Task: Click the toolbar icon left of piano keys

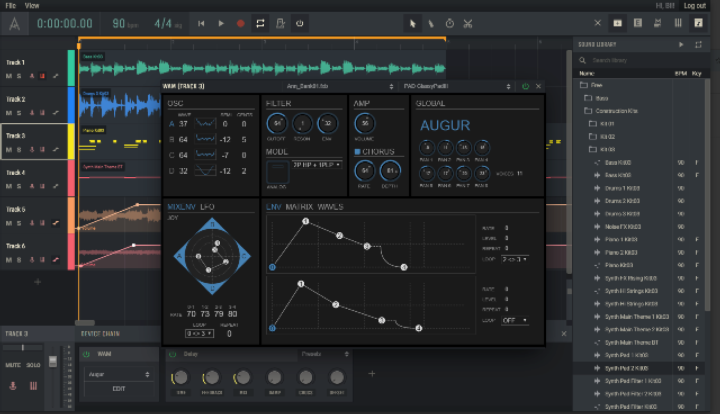Action: click(658, 22)
